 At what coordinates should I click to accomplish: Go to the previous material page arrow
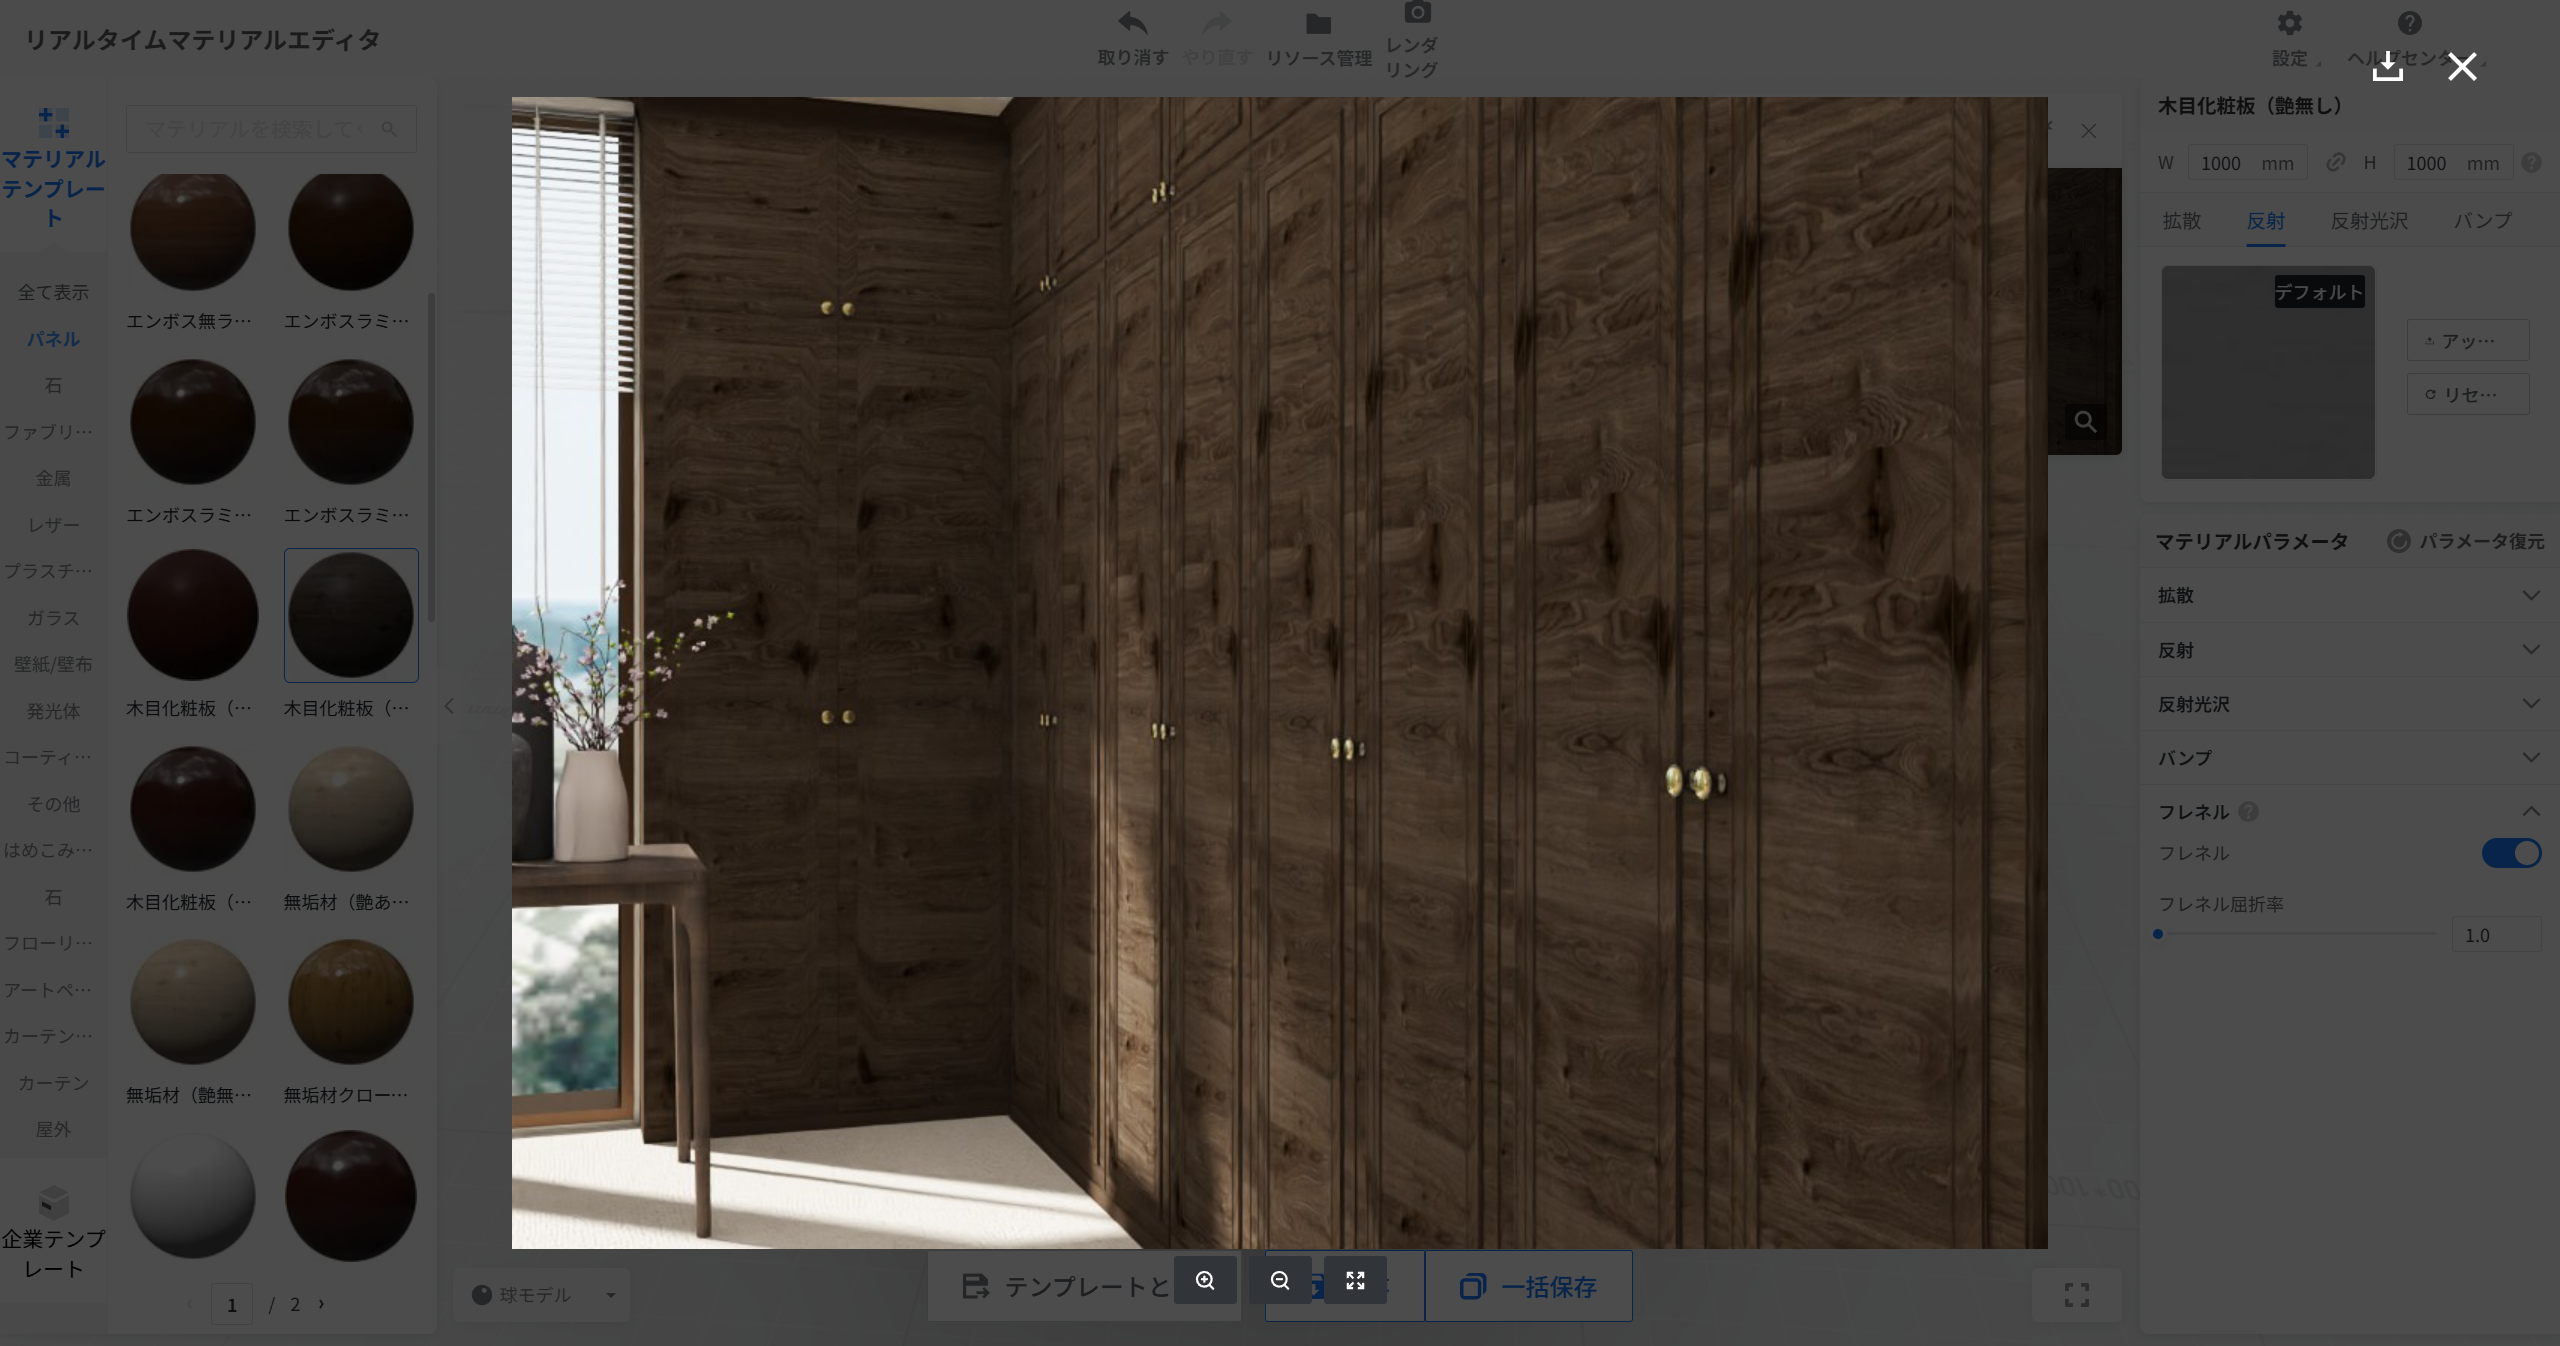[189, 1304]
